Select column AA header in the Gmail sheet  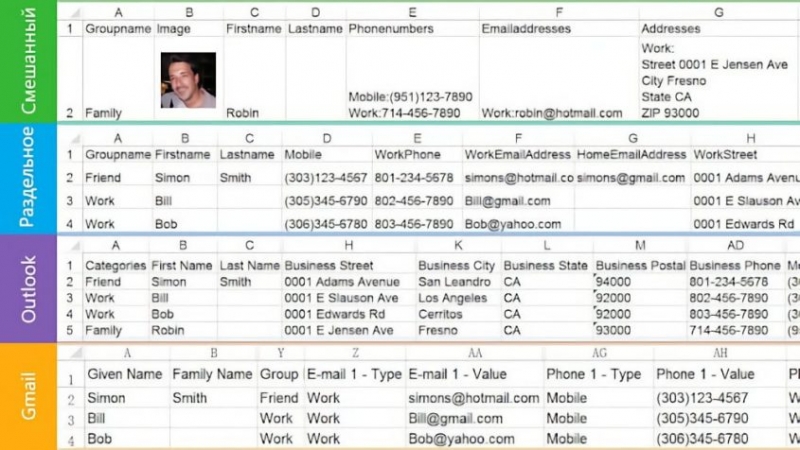click(x=474, y=353)
